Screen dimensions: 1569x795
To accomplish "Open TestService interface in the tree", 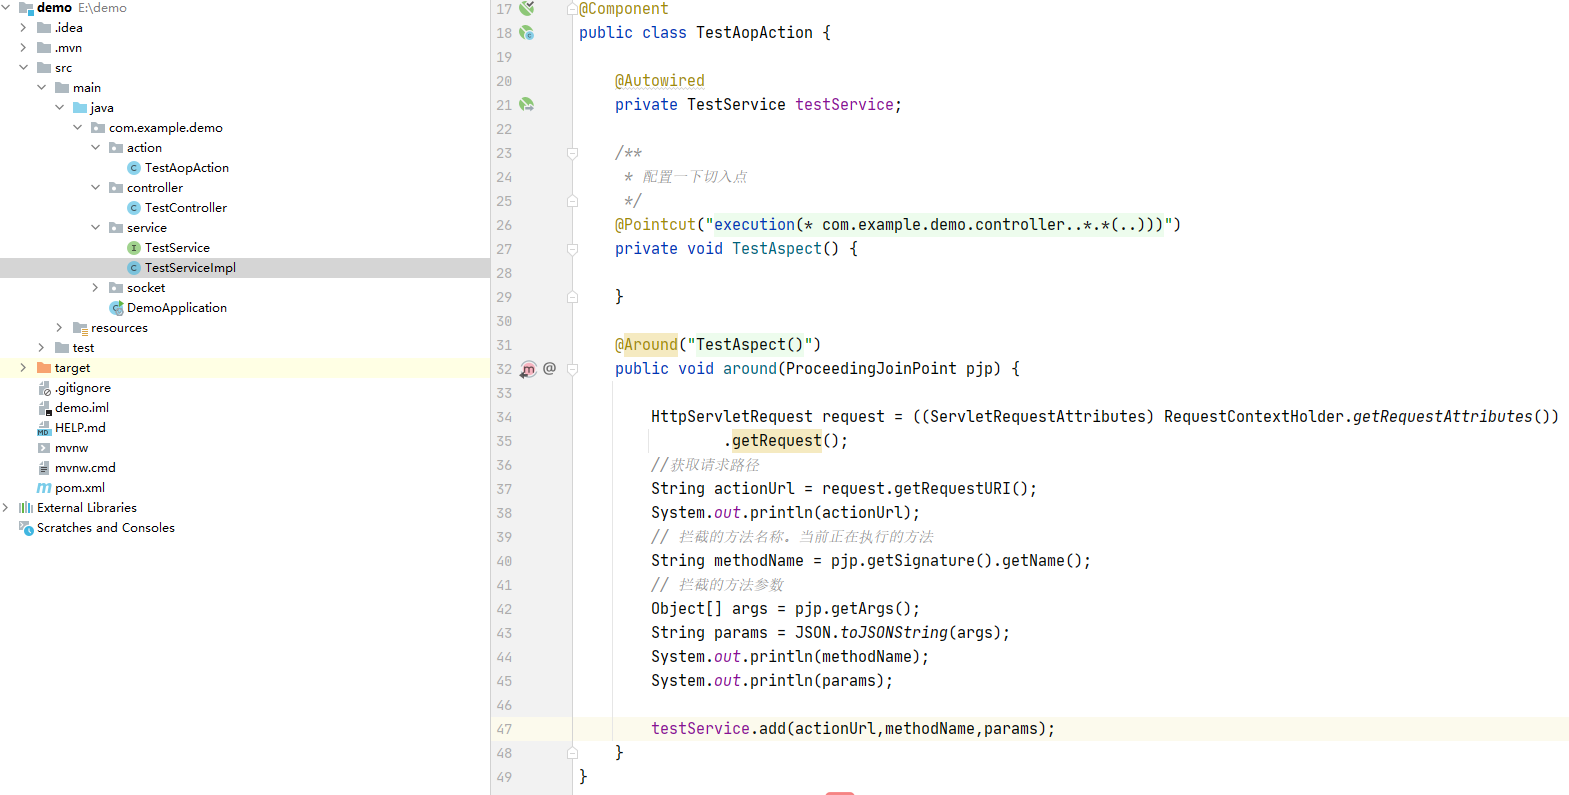I will click(x=177, y=248).
